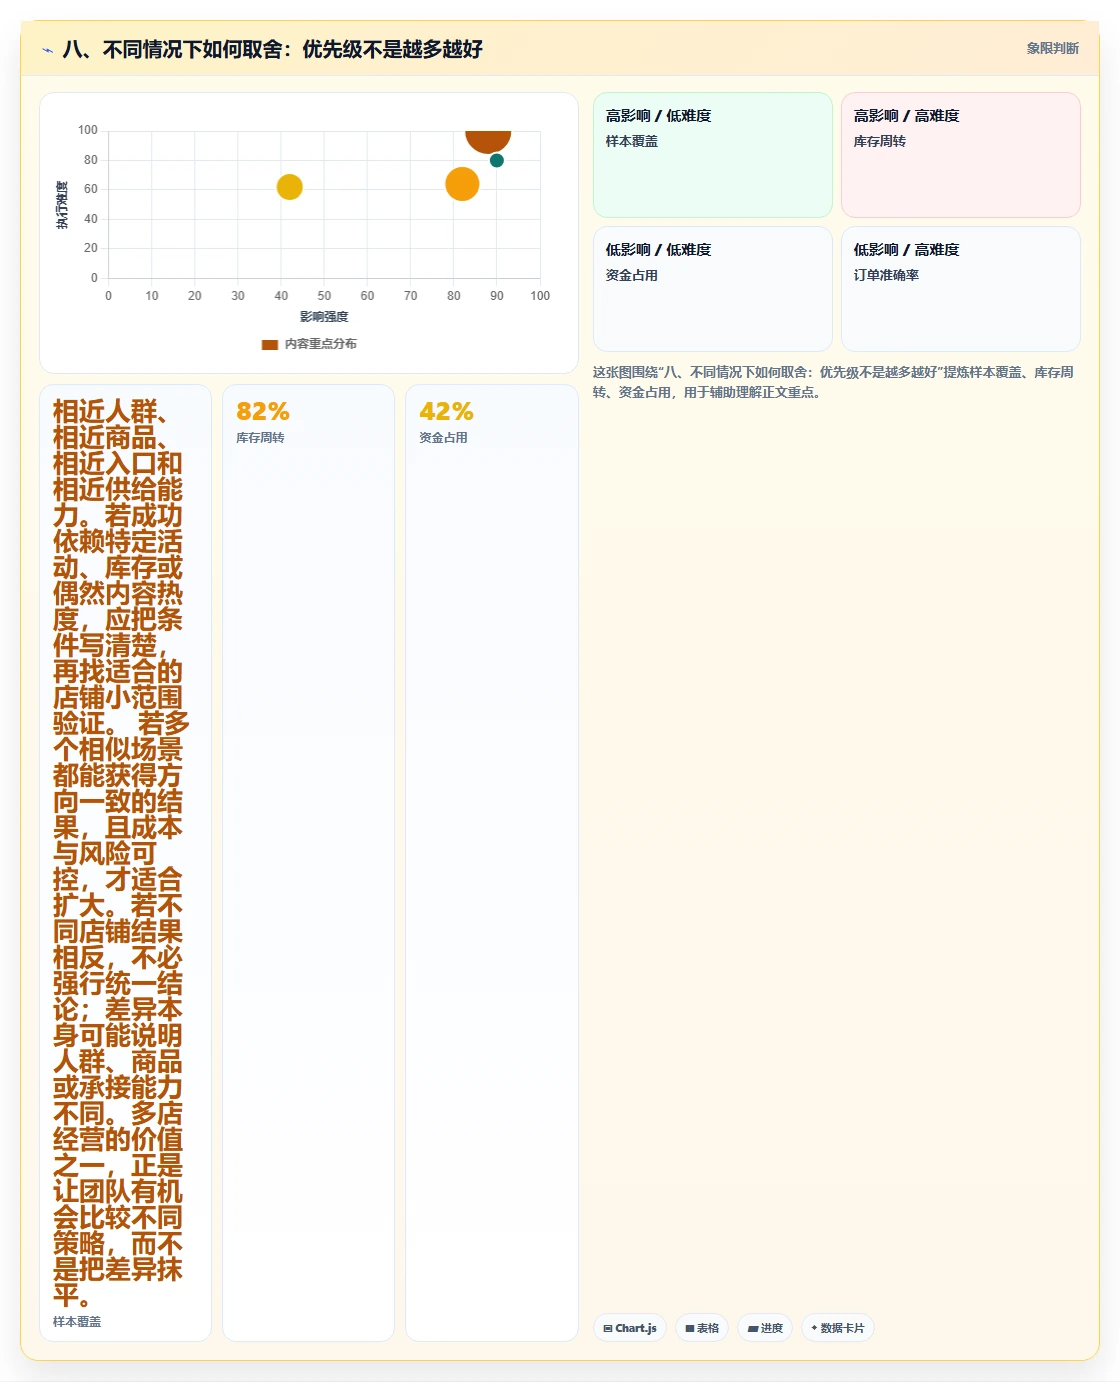Click the section title 八、不同情况下如何取舍
Image resolution: width=1120 pixels, height=1382 pixels.
tap(272, 49)
